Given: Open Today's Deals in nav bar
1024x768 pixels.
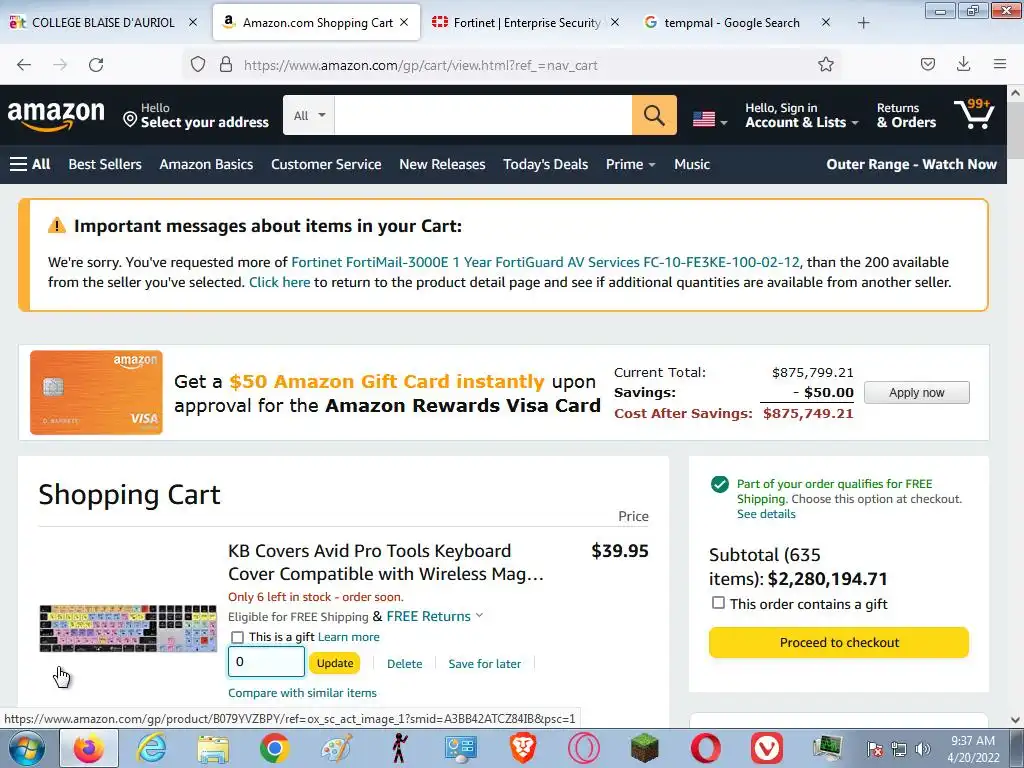Looking at the screenshot, I should point(545,164).
